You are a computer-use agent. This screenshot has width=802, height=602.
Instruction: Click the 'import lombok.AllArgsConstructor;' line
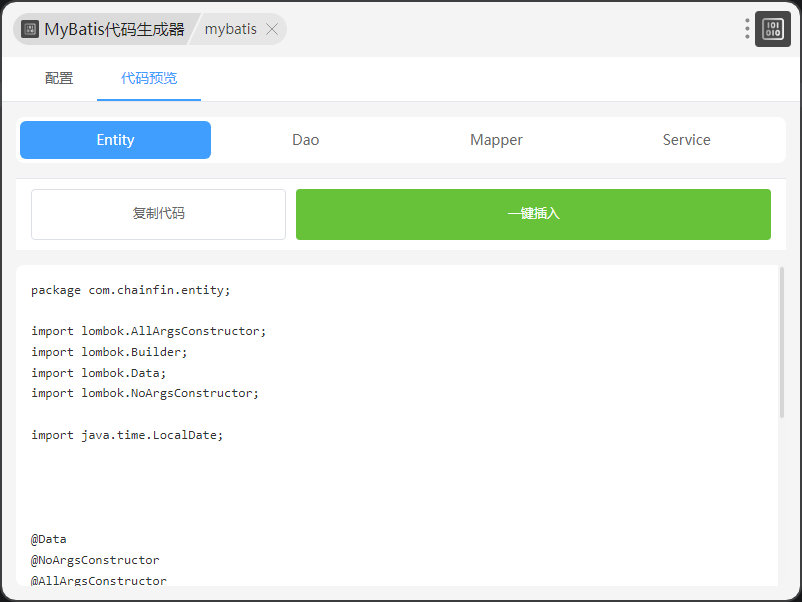pyautogui.click(x=149, y=331)
